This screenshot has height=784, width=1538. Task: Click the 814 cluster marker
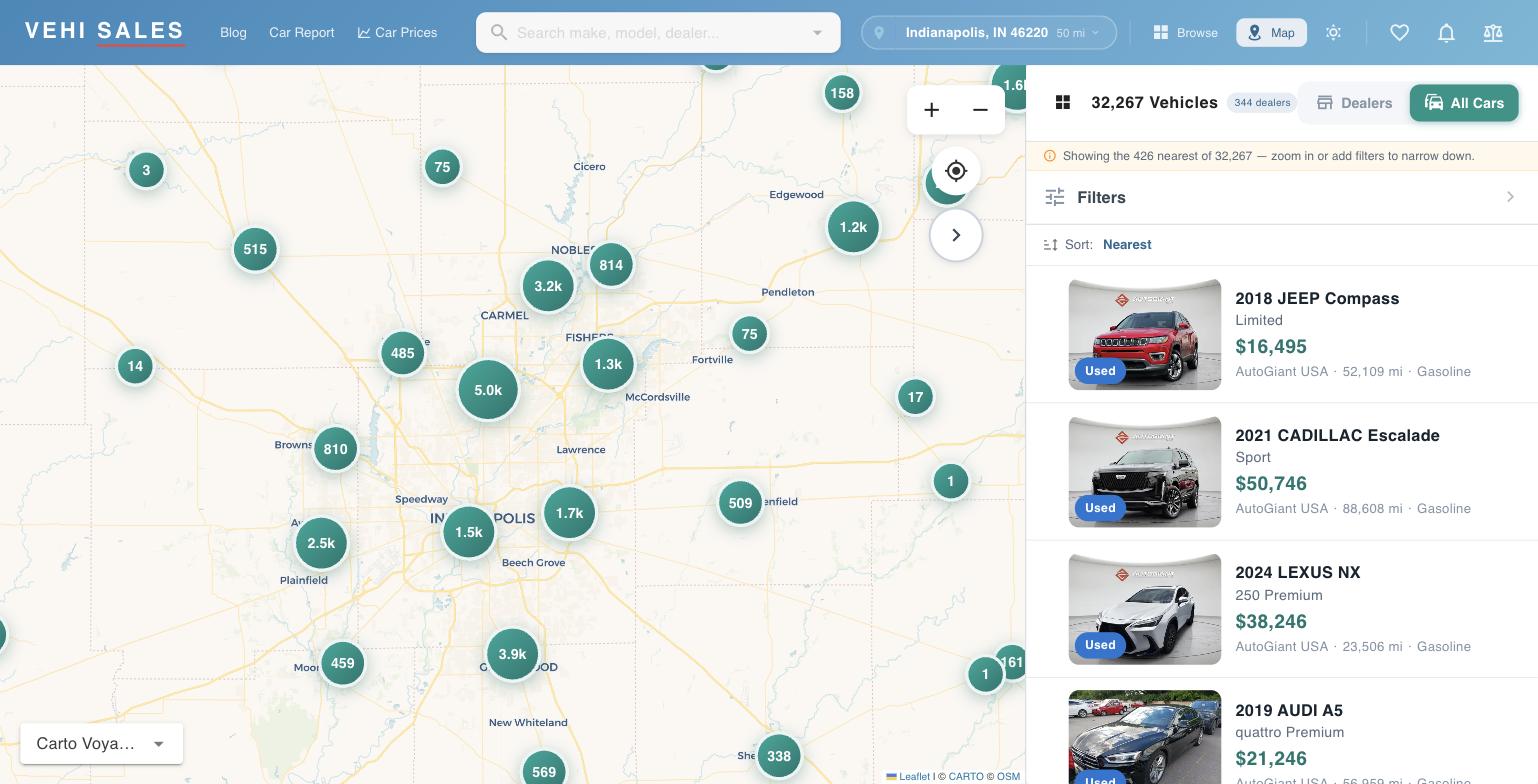611,265
